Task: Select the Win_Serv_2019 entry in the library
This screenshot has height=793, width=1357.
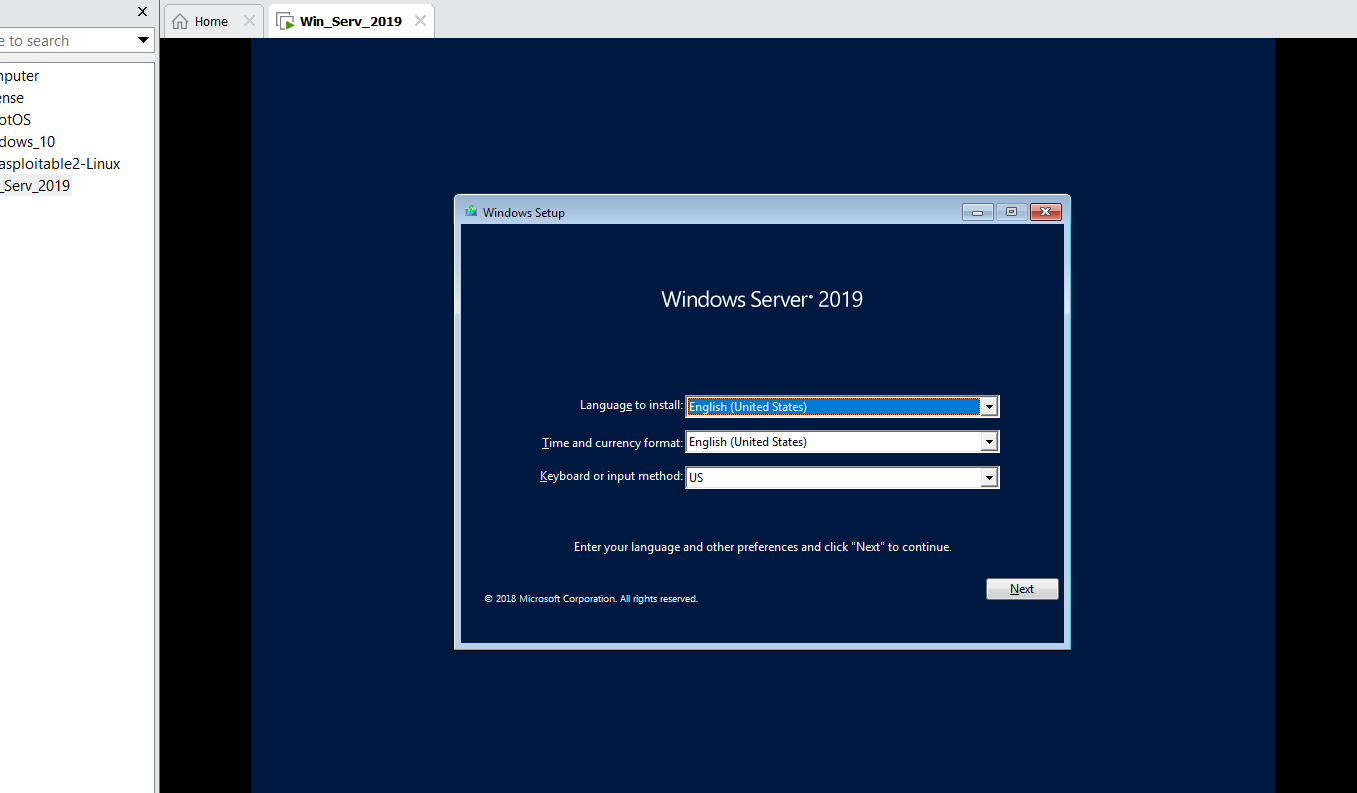Action: (36, 186)
